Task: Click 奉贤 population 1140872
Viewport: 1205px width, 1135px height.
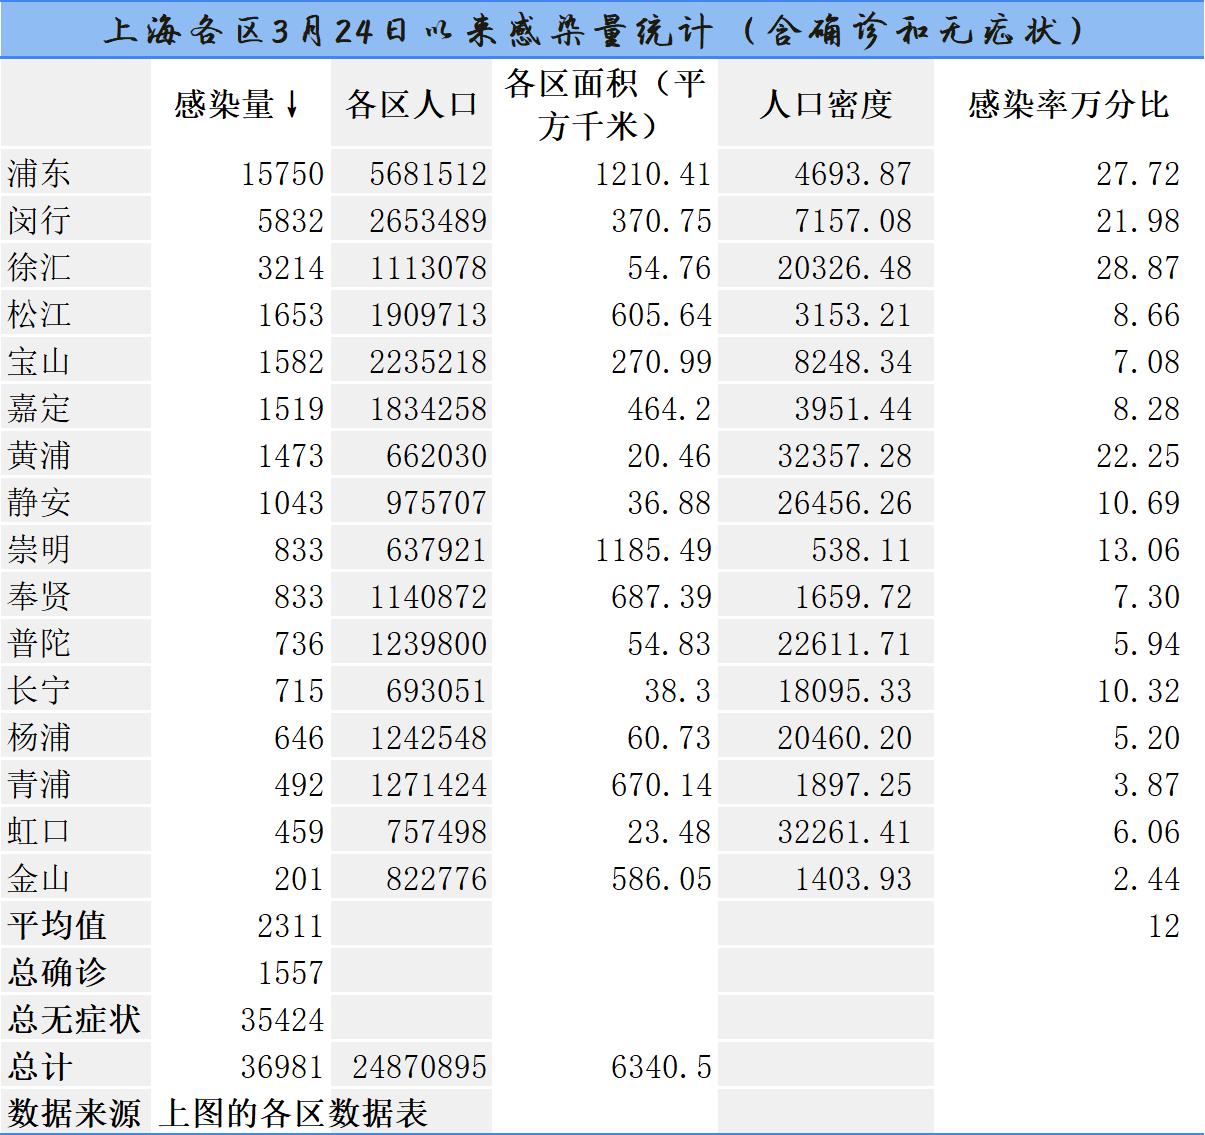Action: 428,597
